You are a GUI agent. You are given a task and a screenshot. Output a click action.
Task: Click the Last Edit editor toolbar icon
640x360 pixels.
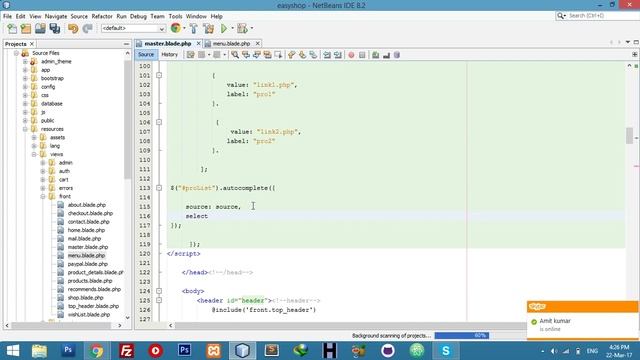click(x=191, y=55)
